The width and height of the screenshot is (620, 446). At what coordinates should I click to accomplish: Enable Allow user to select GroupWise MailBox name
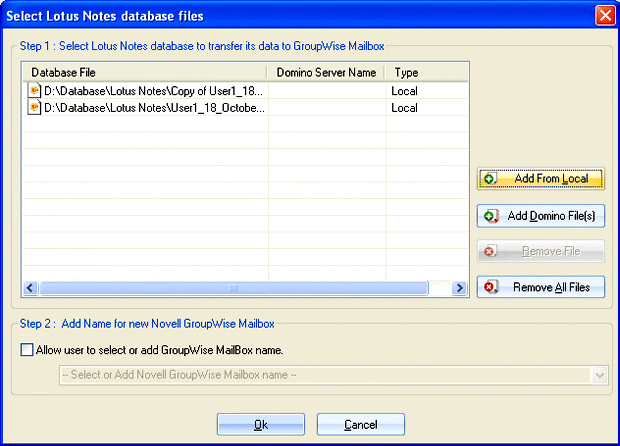[27, 350]
